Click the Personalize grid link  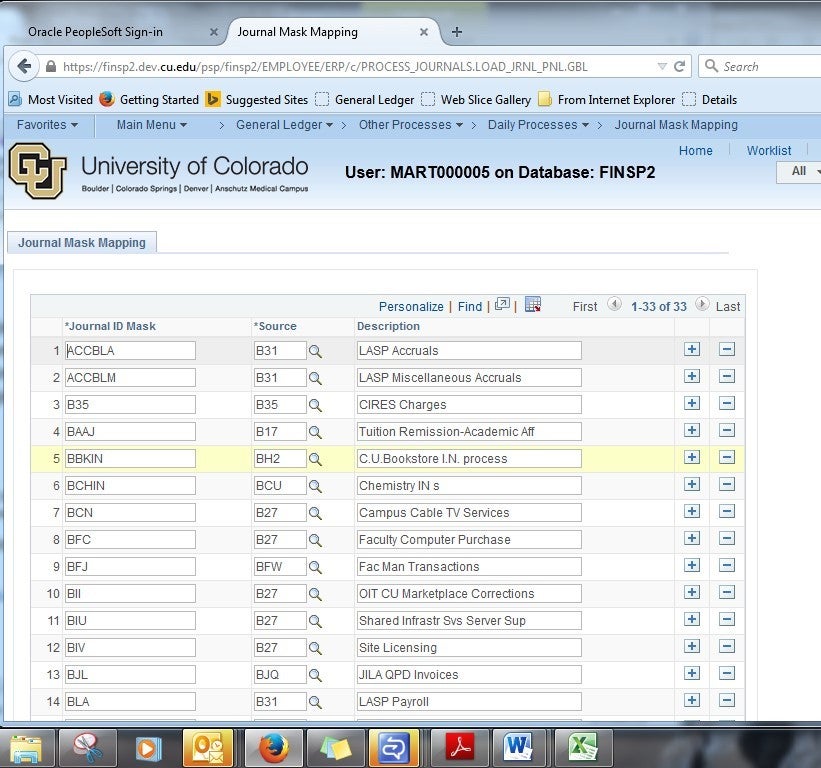tap(411, 307)
